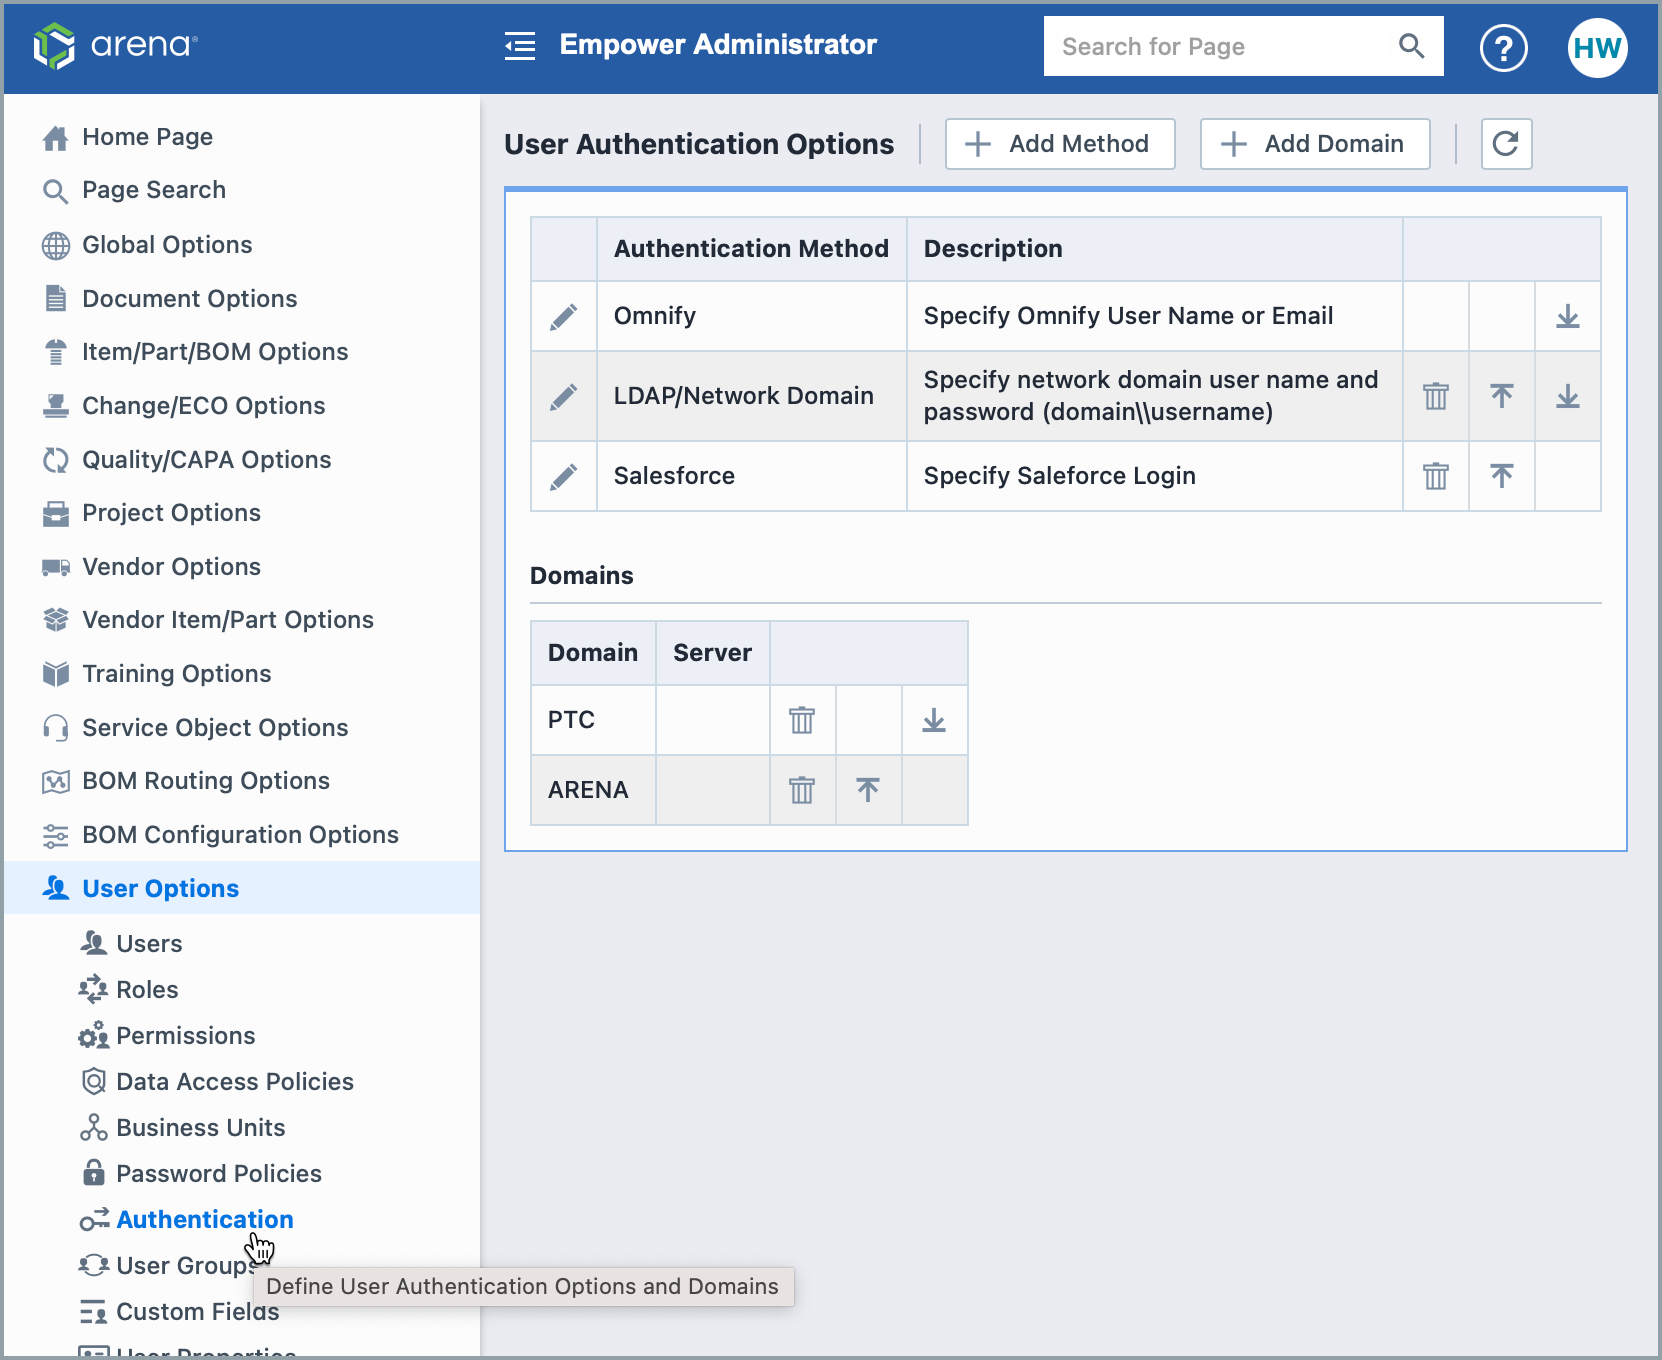Open the Password Policies page
Viewport: 1662px width, 1360px height.
[x=218, y=1173]
